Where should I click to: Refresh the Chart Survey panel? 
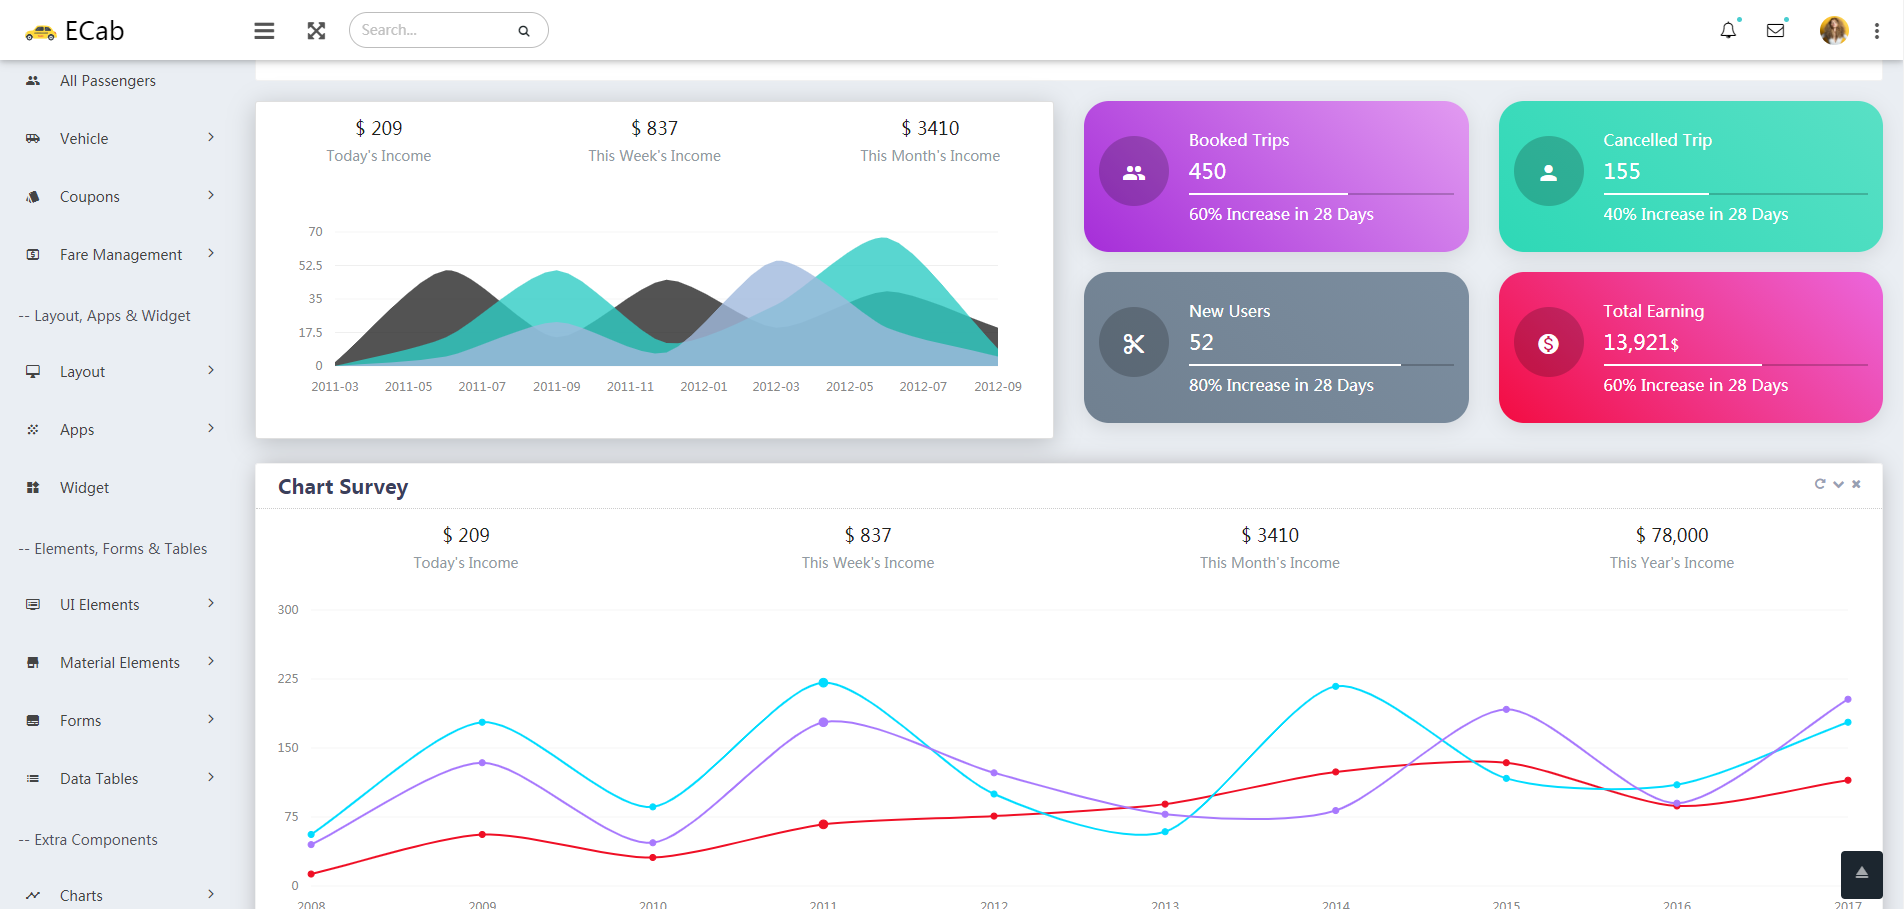(1820, 484)
